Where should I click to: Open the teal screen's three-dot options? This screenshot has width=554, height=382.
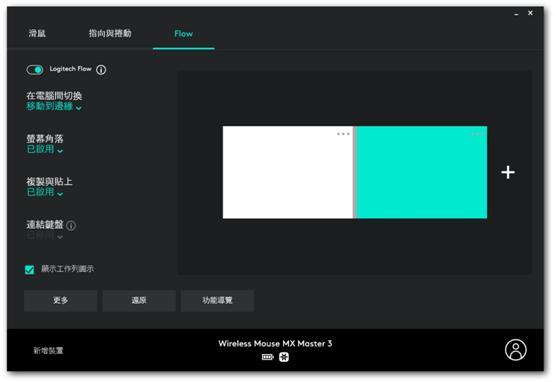coord(477,134)
